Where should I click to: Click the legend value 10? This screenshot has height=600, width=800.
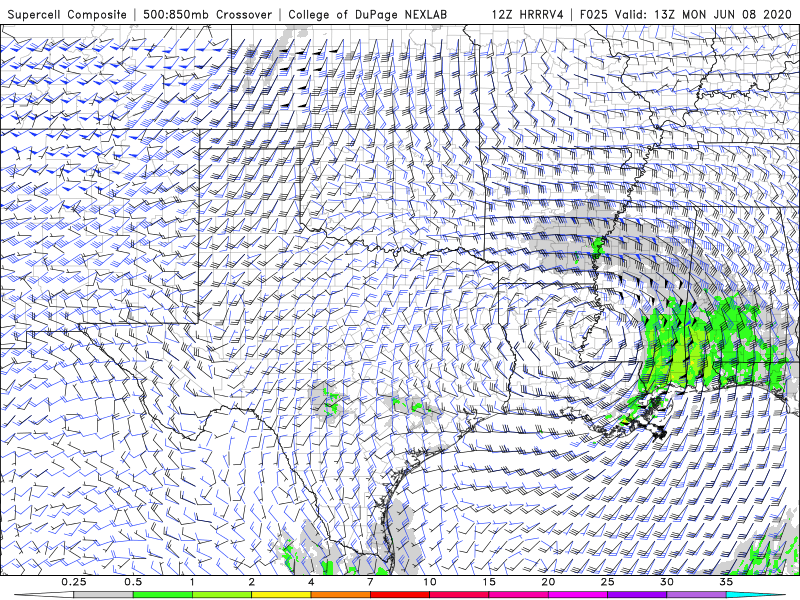click(x=430, y=582)
